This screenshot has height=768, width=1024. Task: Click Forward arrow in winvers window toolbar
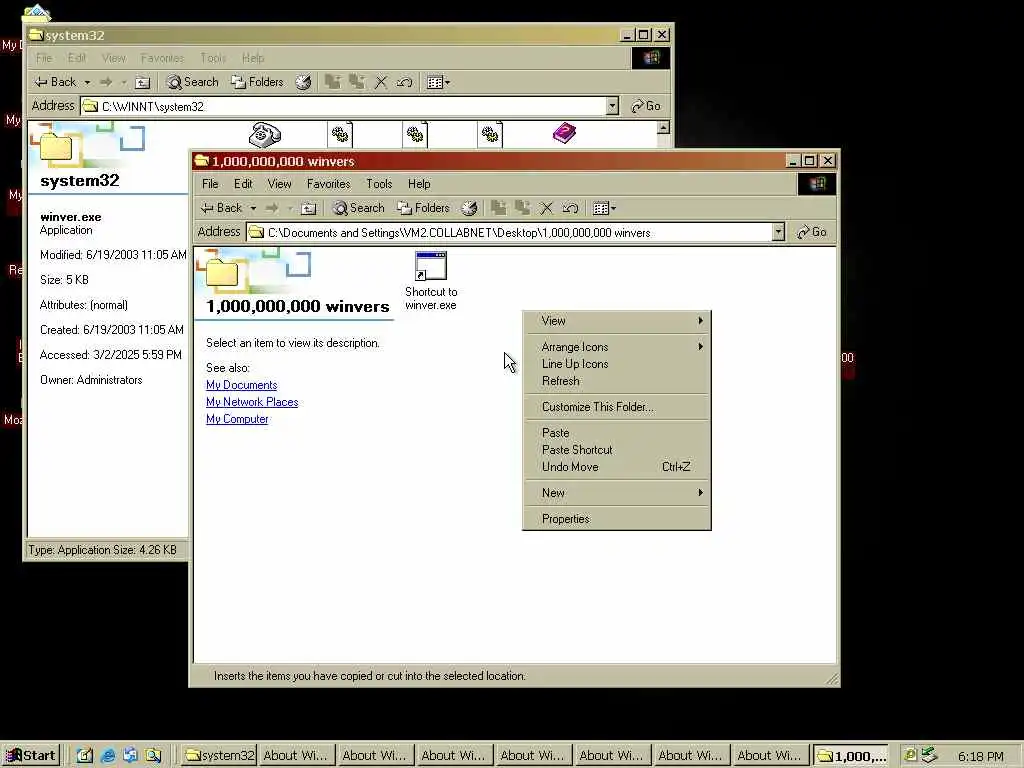click(x=272, y=208)
